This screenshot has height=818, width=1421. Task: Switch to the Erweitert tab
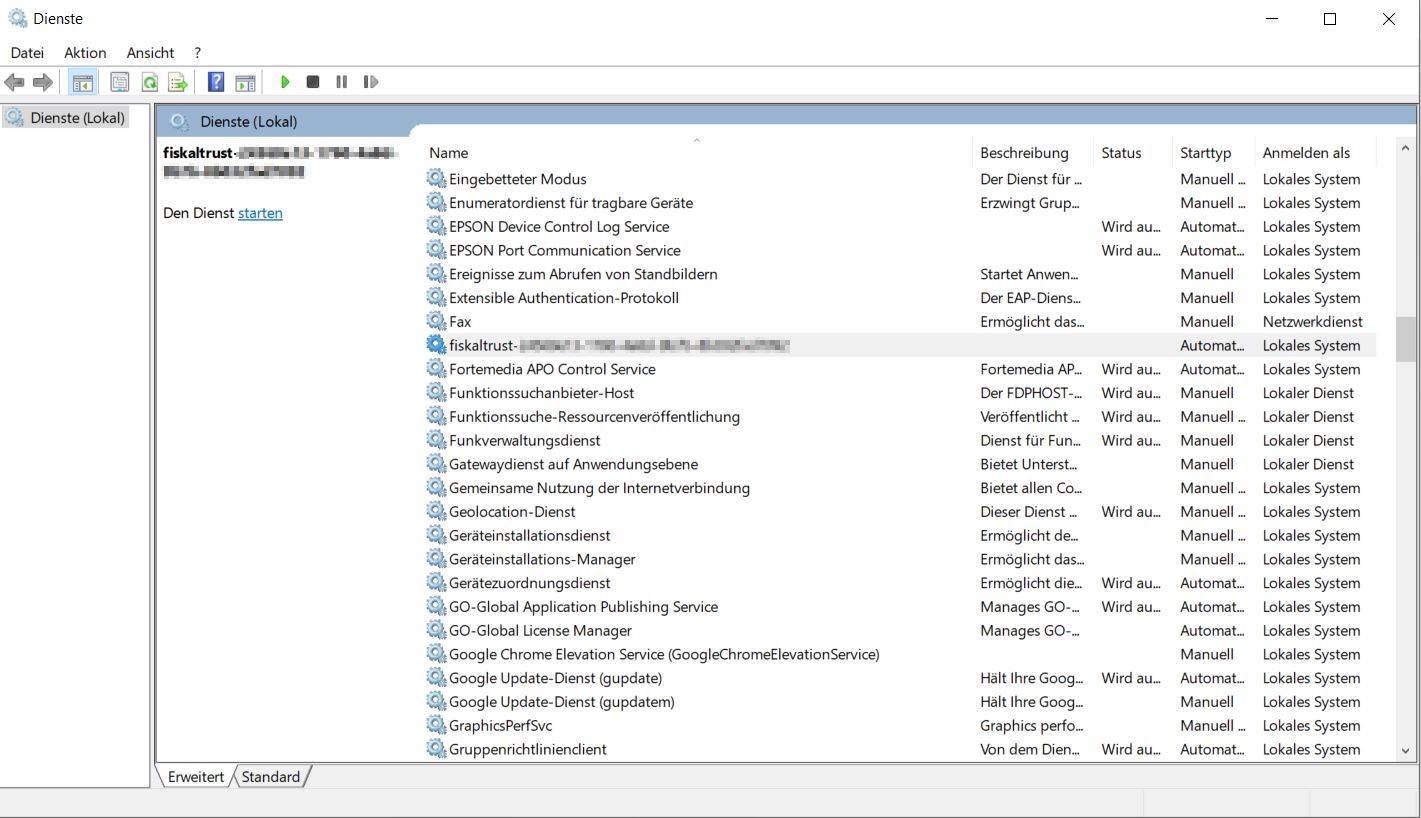click(x=196, y=776)
